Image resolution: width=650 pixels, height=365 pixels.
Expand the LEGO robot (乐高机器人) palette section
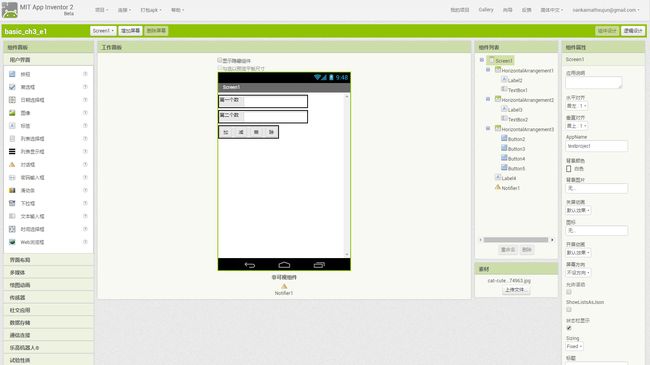pos(49,348)
